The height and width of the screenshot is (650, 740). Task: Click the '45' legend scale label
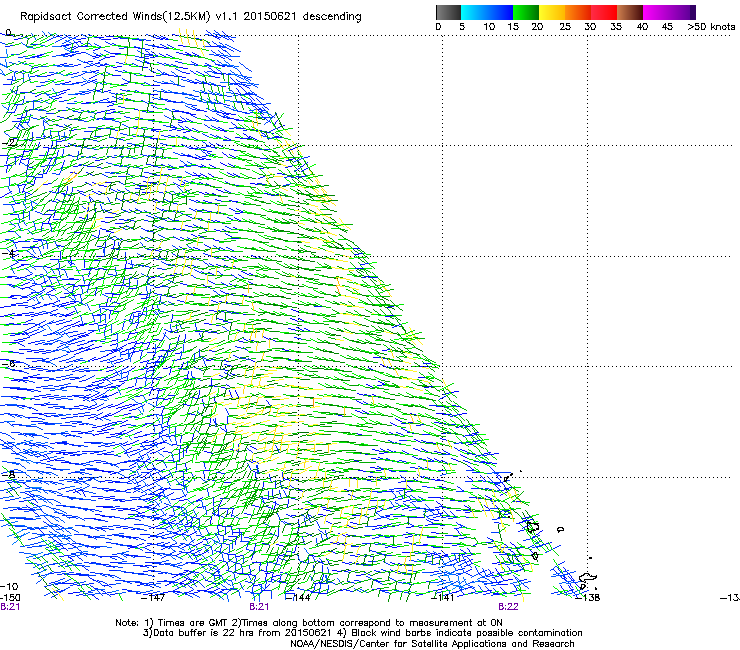667,27
